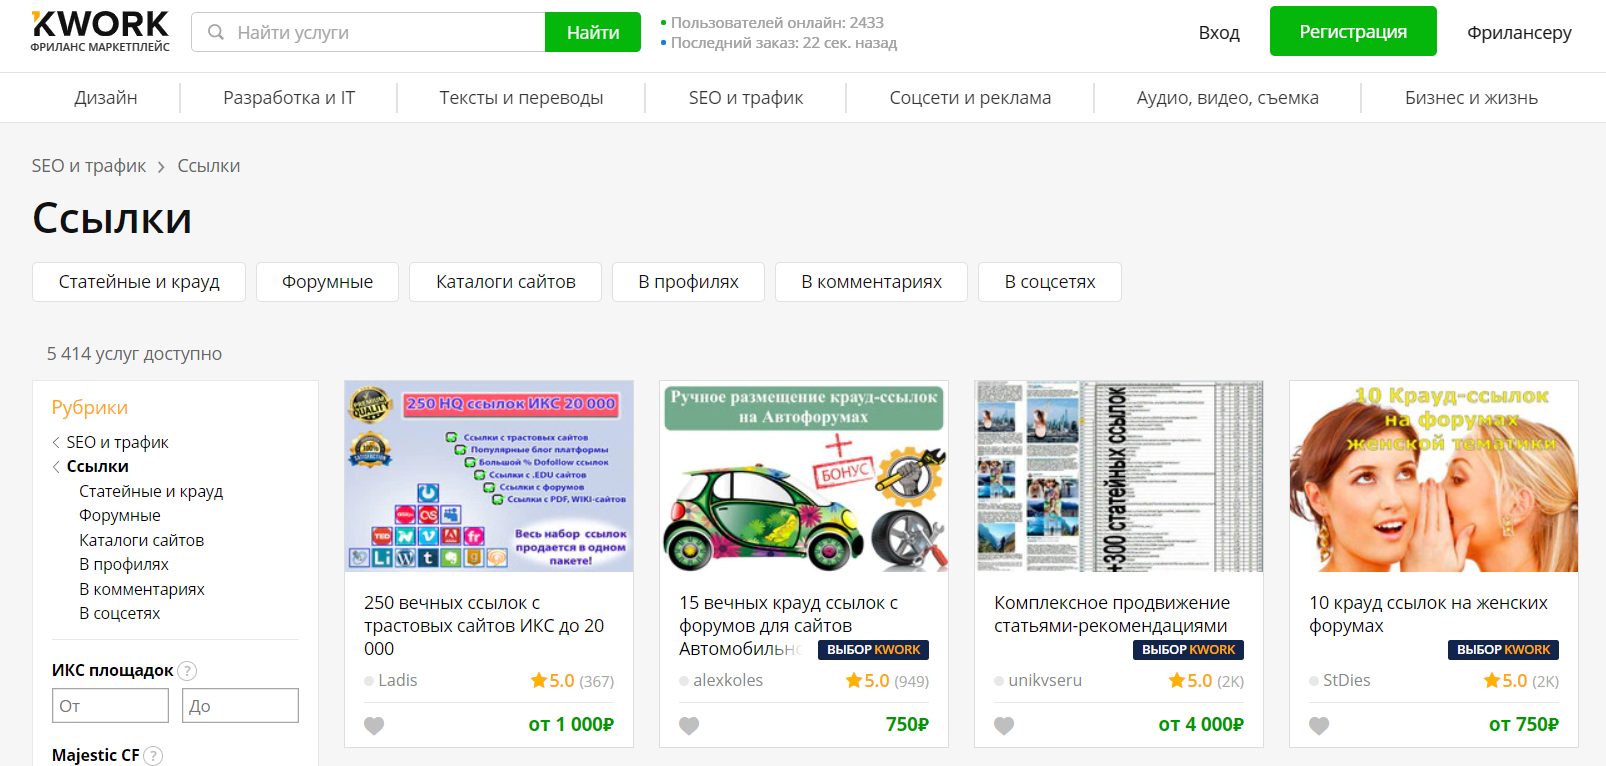
Task: Select the В соцсетях filter button
Action: [x=1050, y=282]
